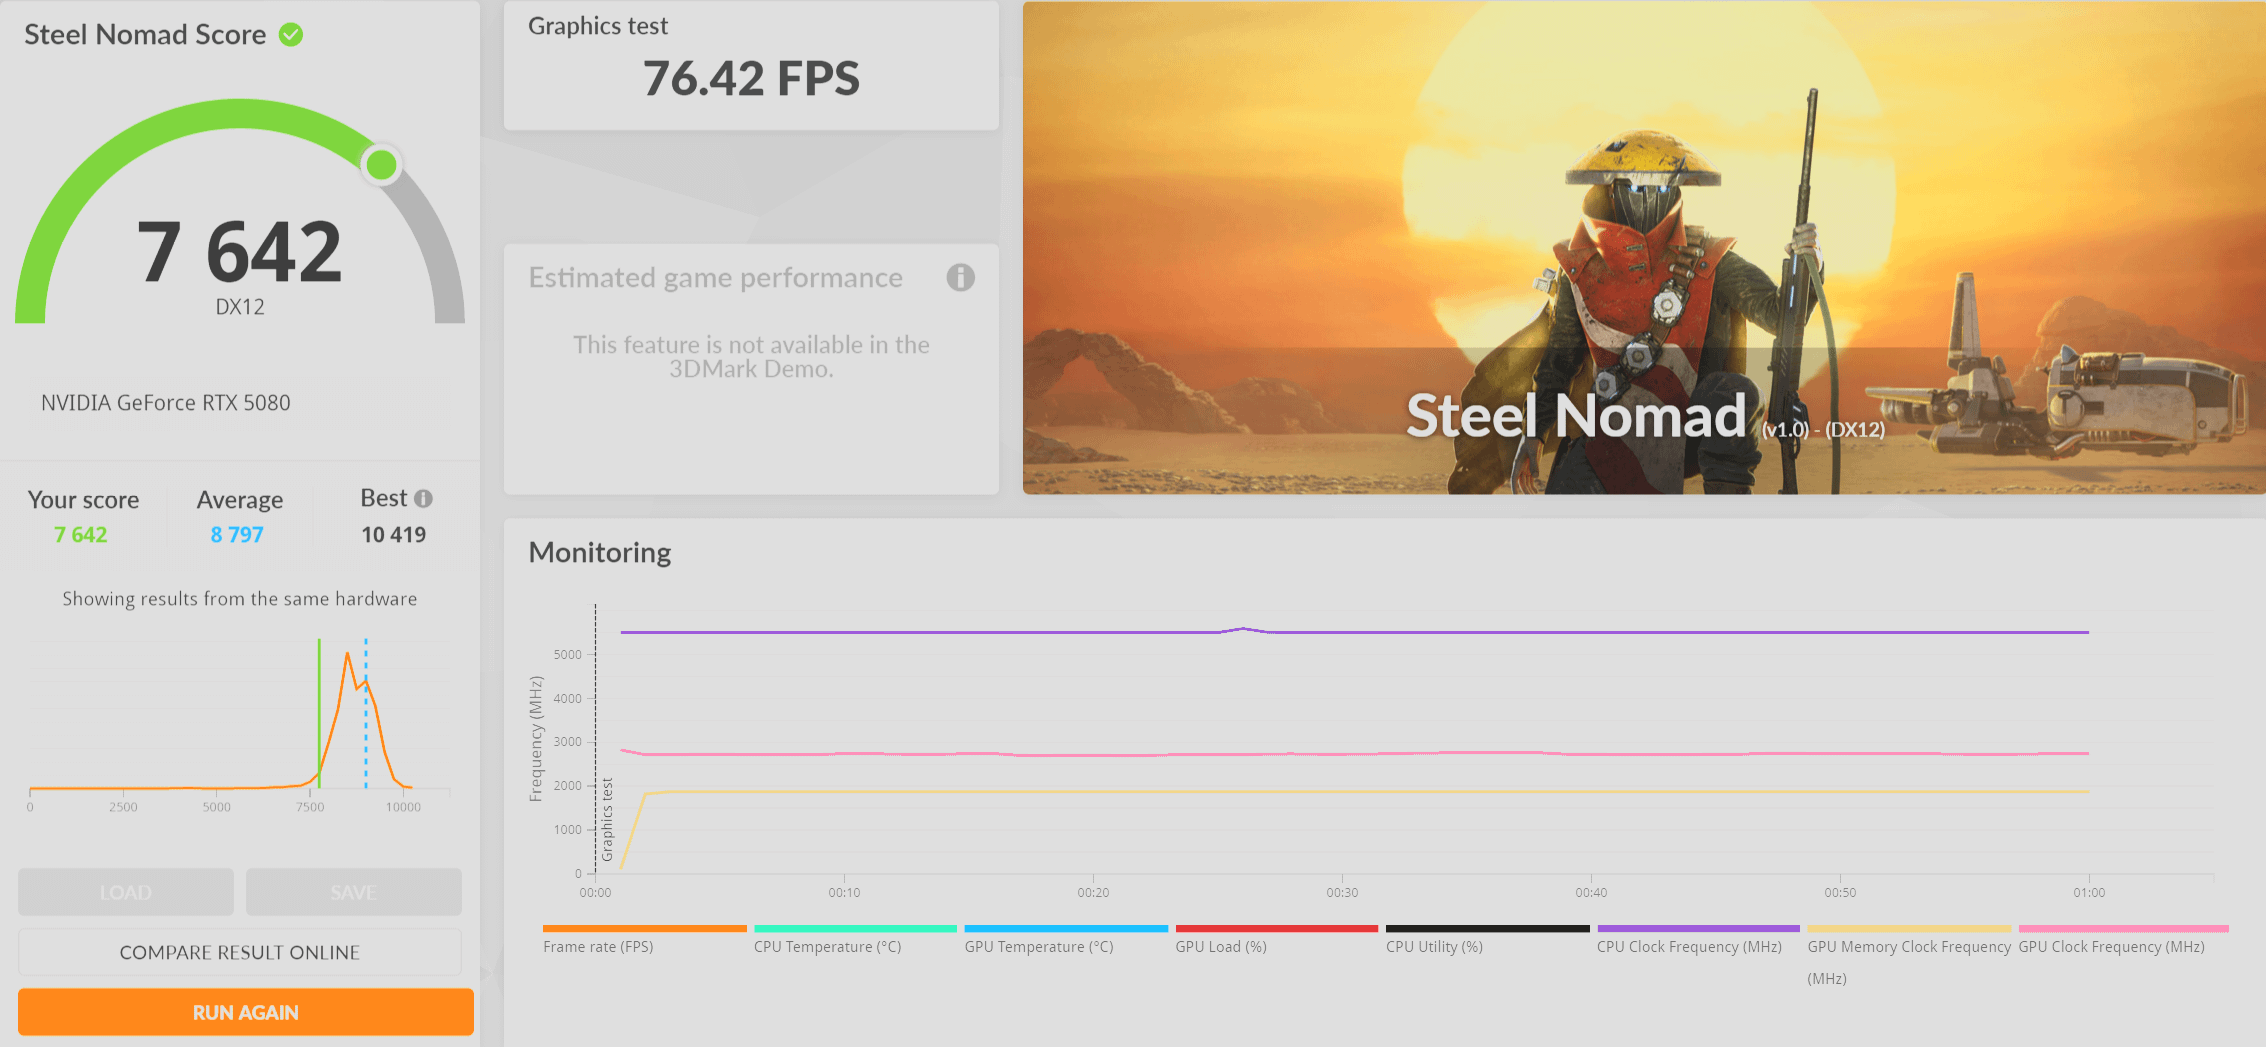The width and height of the screenshot is (2266, 1047).
Task: Click the Graphics test FPS panel
Action: pyautogui.click(x=751, y=66)
